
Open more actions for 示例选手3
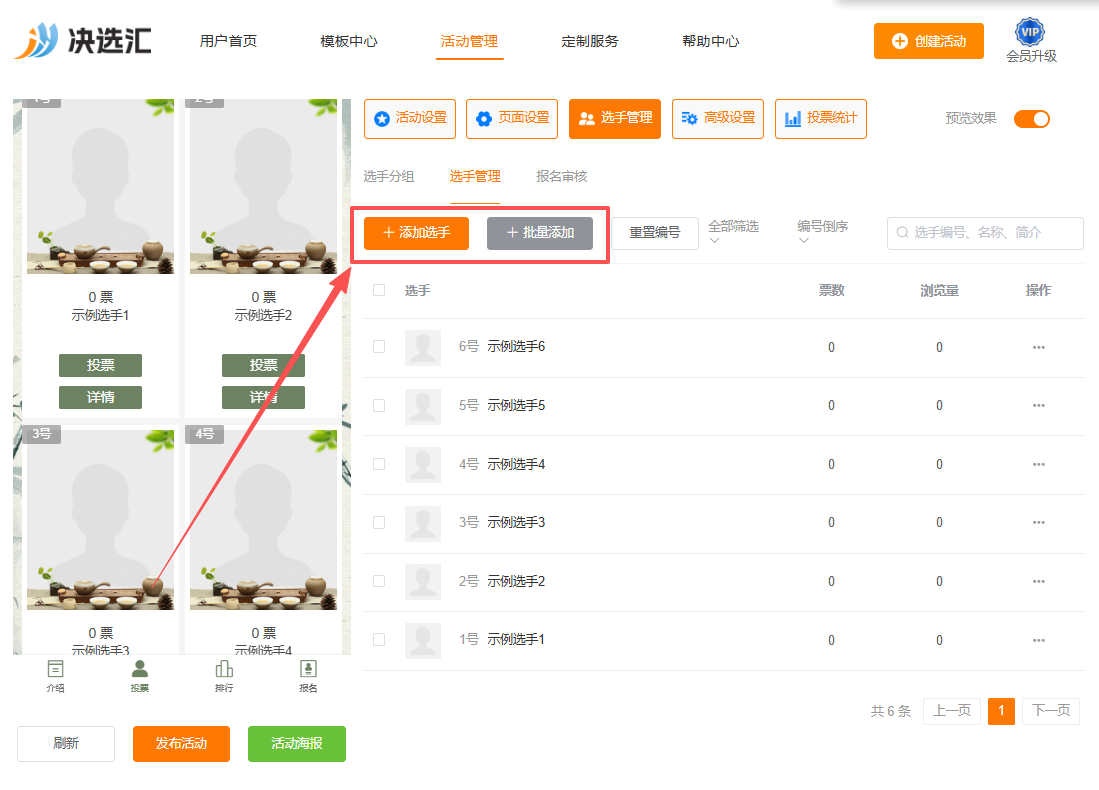click(x=1039, y=522)
